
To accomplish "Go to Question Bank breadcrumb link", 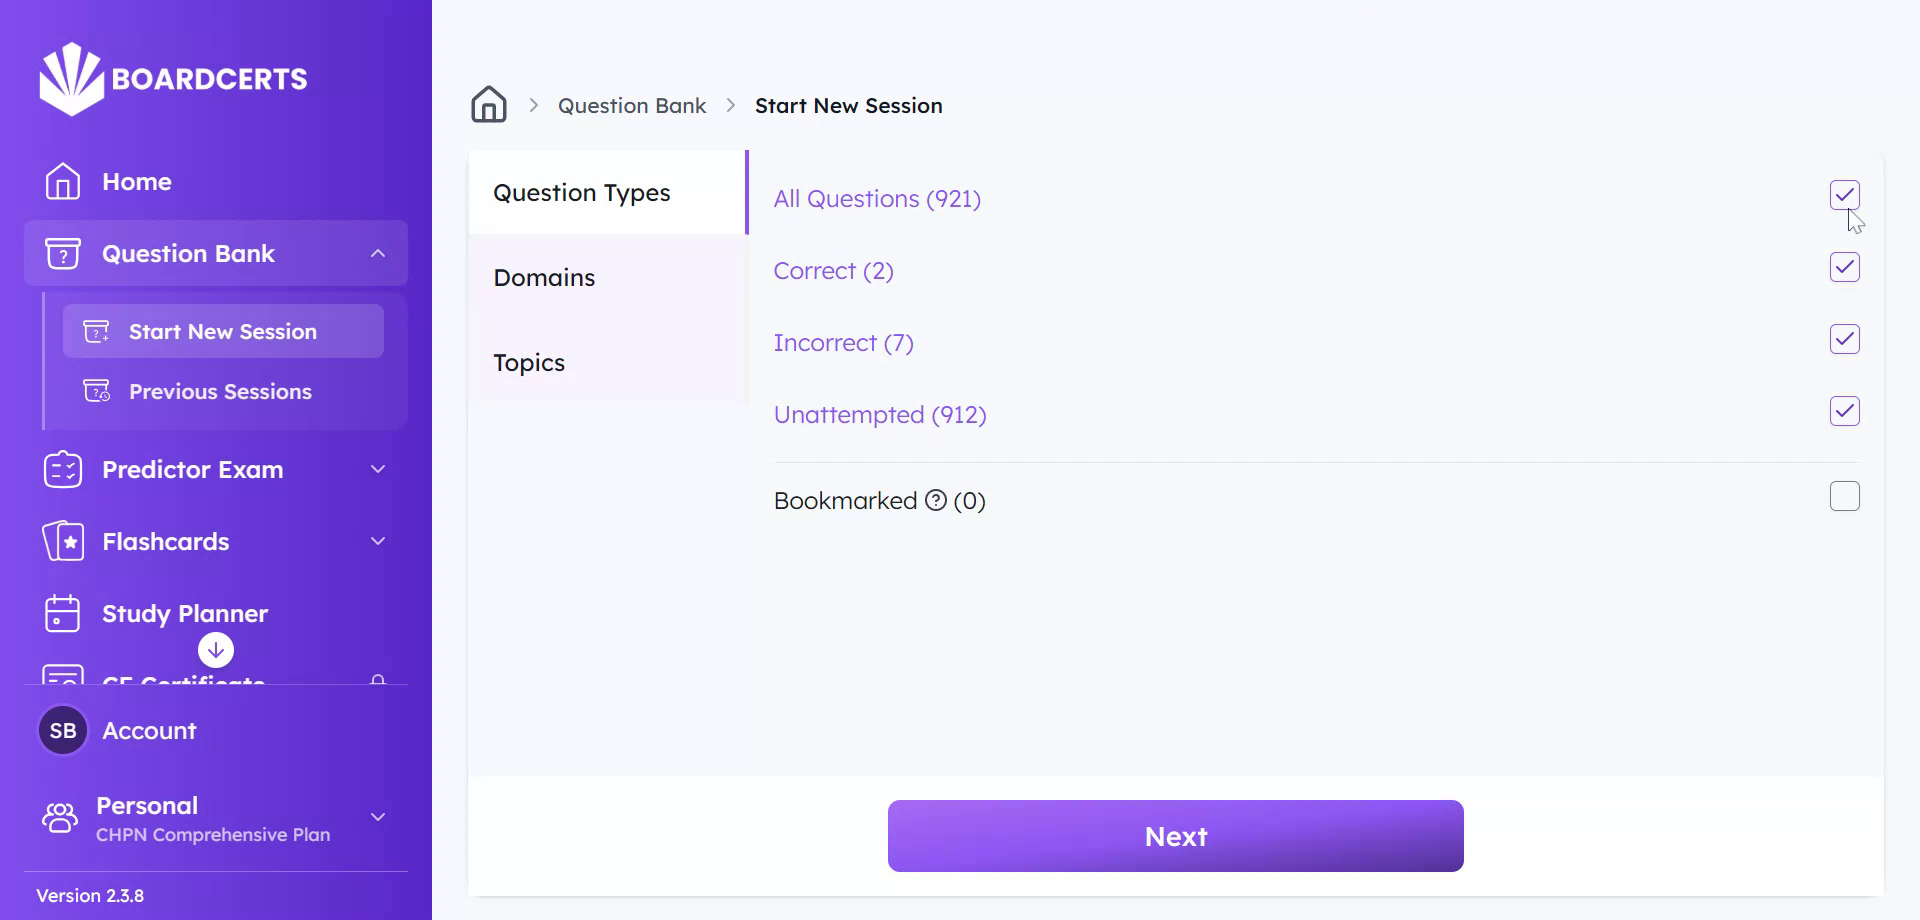I will [x=632, y=105].
